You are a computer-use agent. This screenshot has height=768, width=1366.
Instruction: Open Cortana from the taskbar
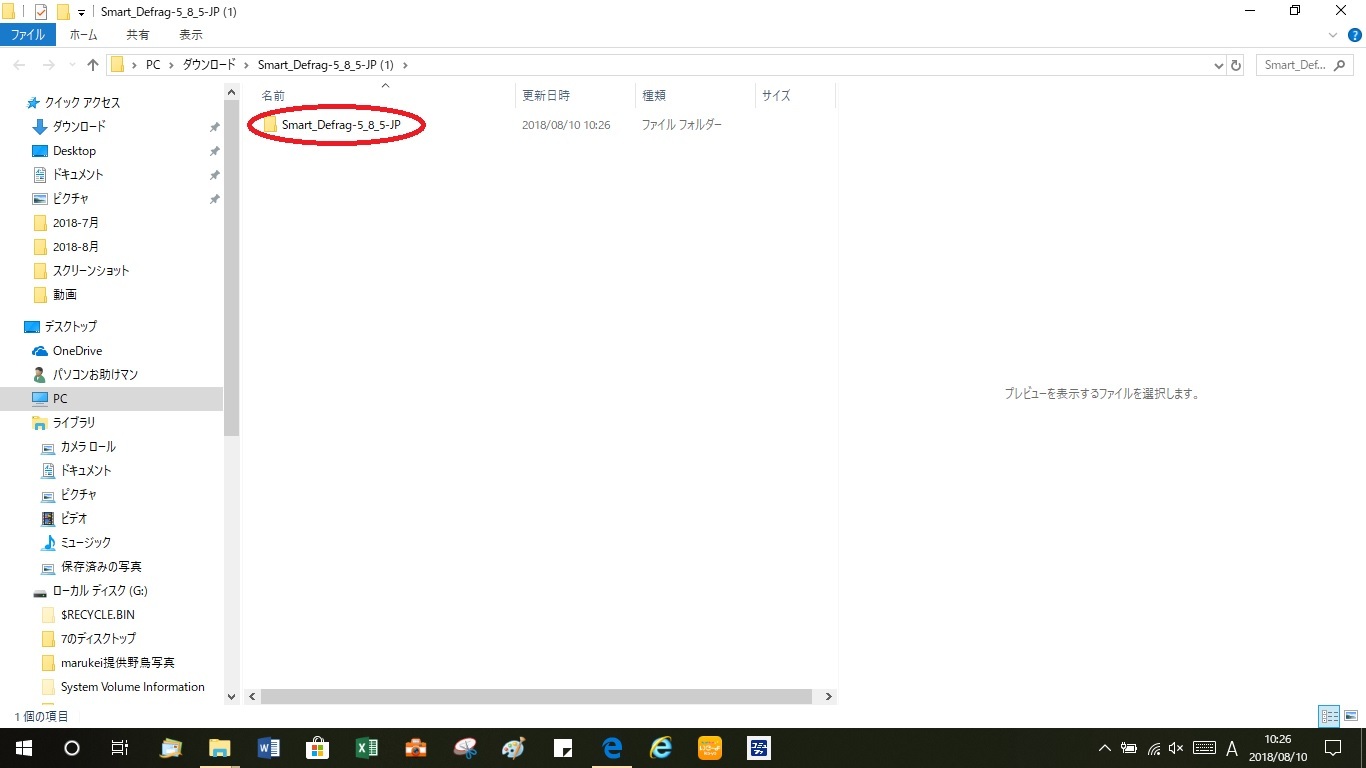click(72, 748)
